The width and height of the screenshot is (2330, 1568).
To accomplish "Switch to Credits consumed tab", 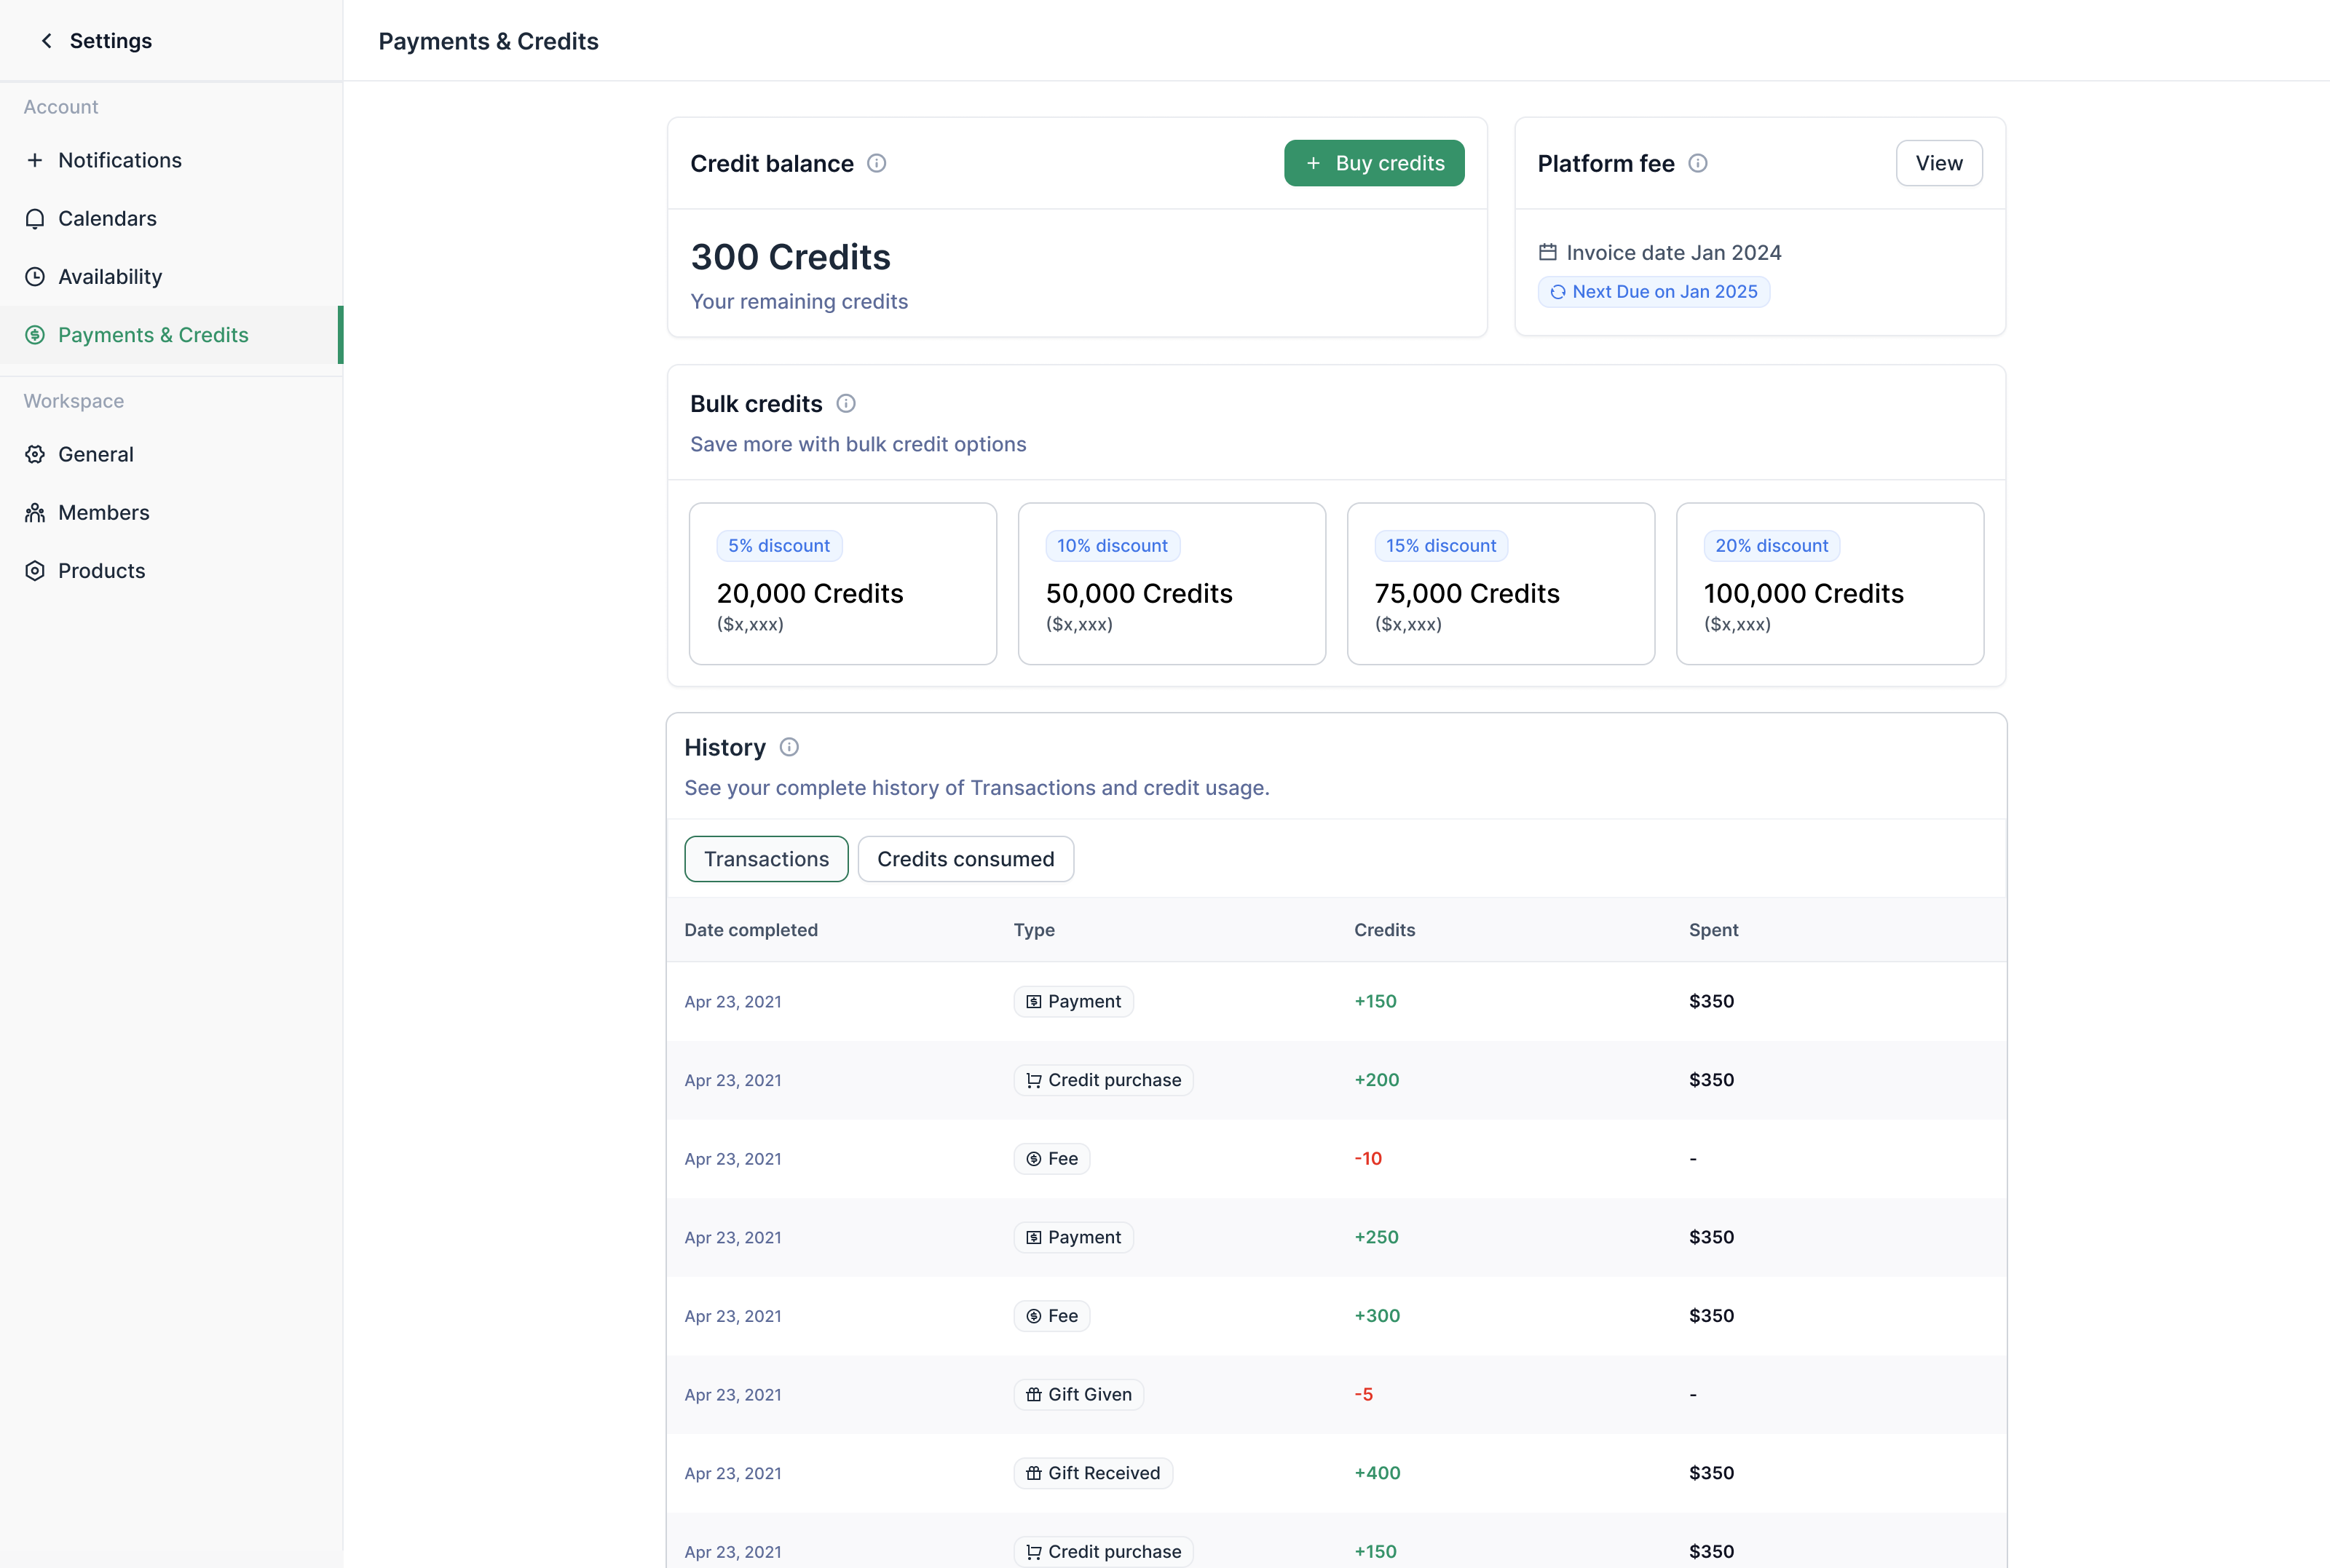I will tap(965, 859).
